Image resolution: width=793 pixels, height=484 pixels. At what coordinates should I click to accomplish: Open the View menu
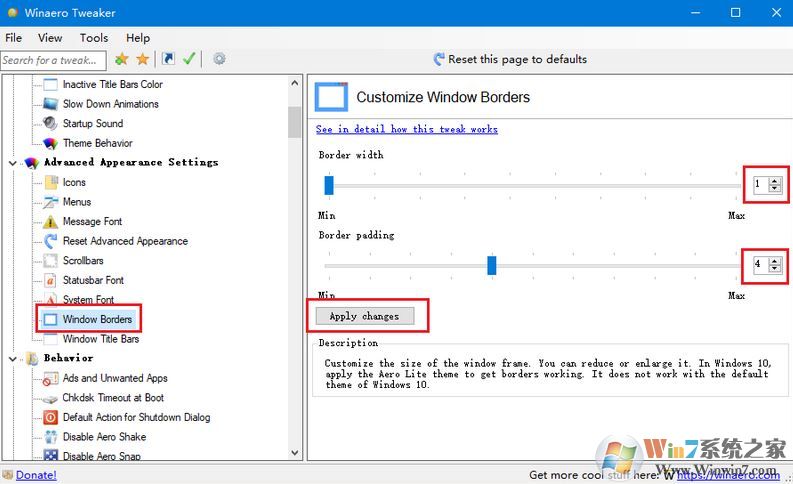point(50,38)
